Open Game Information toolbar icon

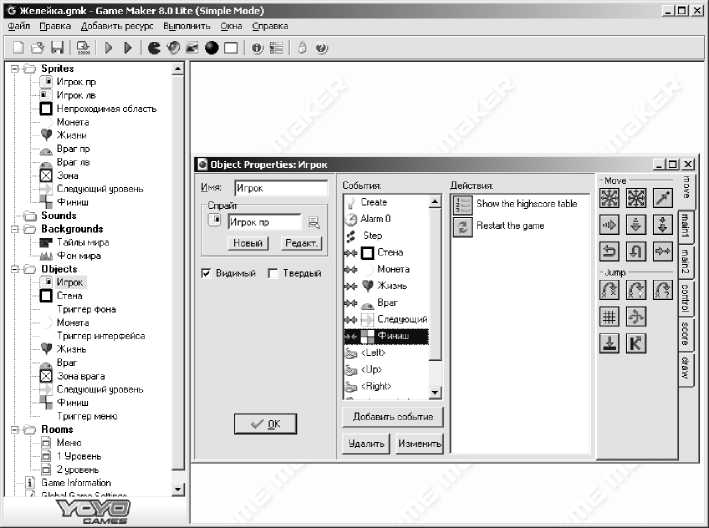(257, 47)
